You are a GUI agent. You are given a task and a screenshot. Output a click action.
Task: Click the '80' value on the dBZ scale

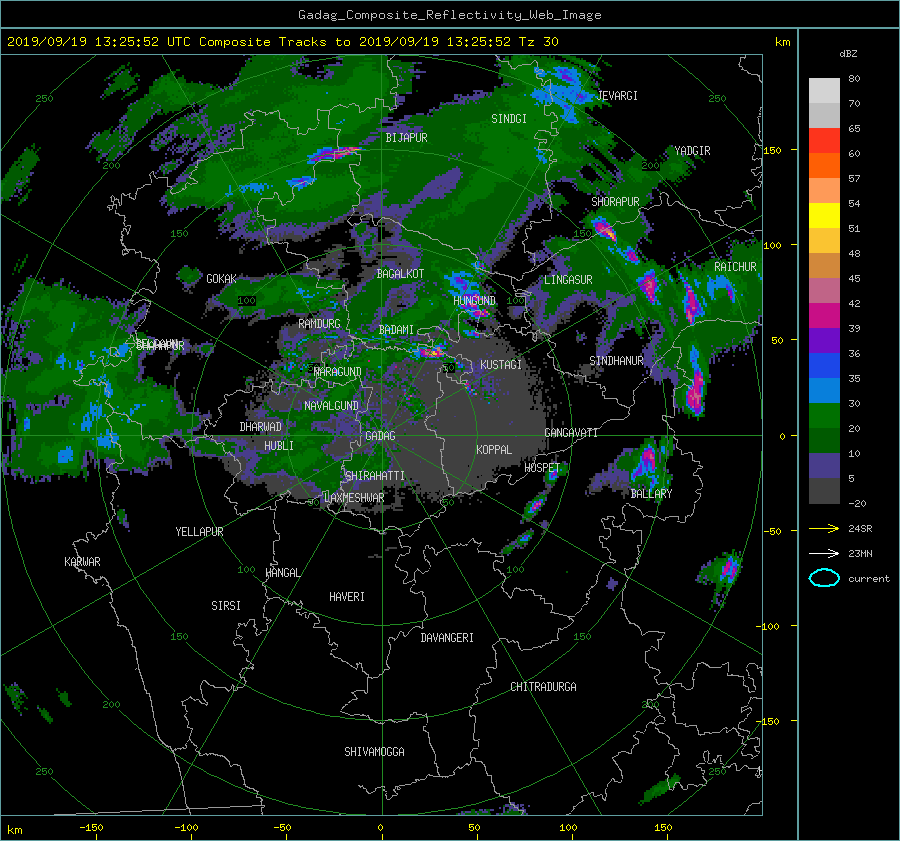(x=855, y=79)
